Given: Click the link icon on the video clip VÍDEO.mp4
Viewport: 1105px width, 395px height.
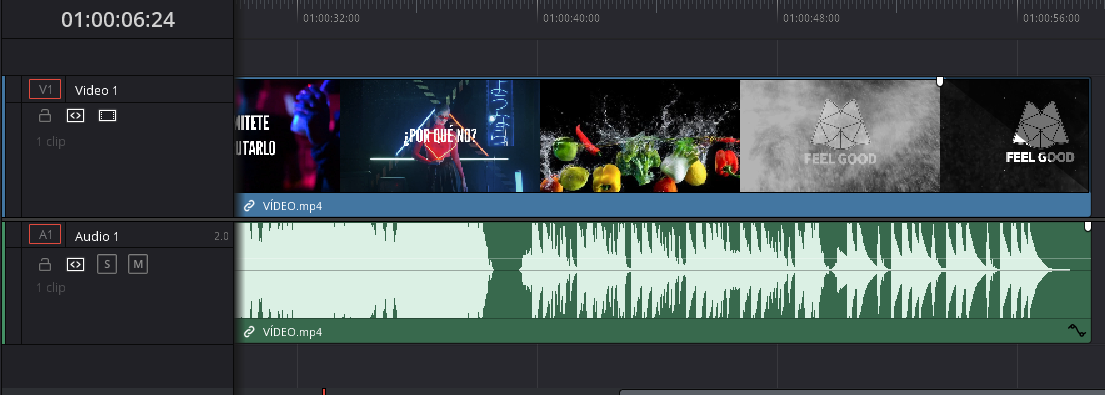Looking at the screenshot, I should [249, 206].
